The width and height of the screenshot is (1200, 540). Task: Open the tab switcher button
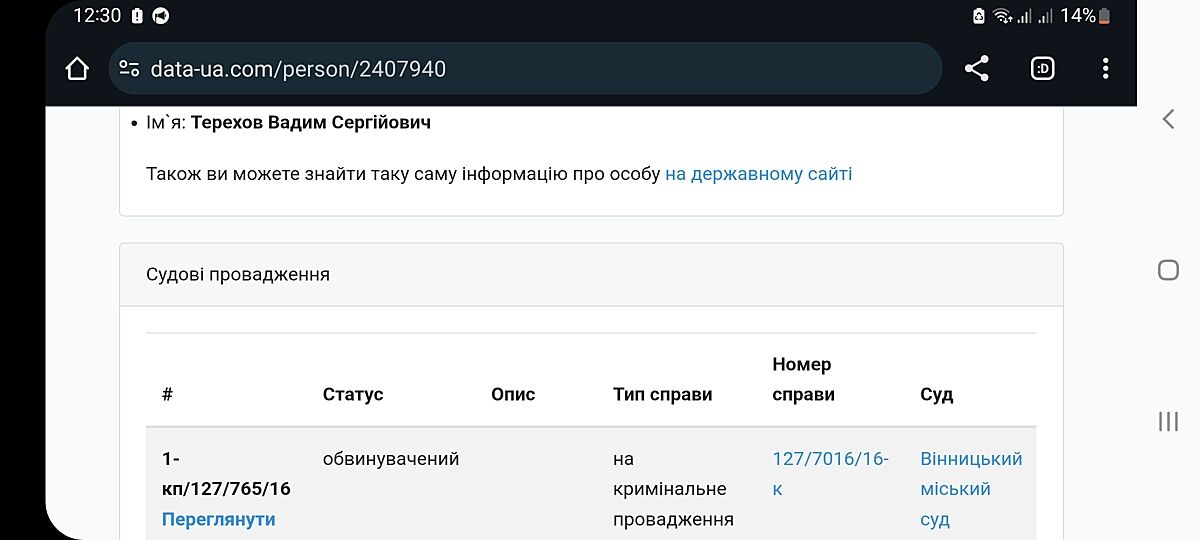coord(1042,68)
